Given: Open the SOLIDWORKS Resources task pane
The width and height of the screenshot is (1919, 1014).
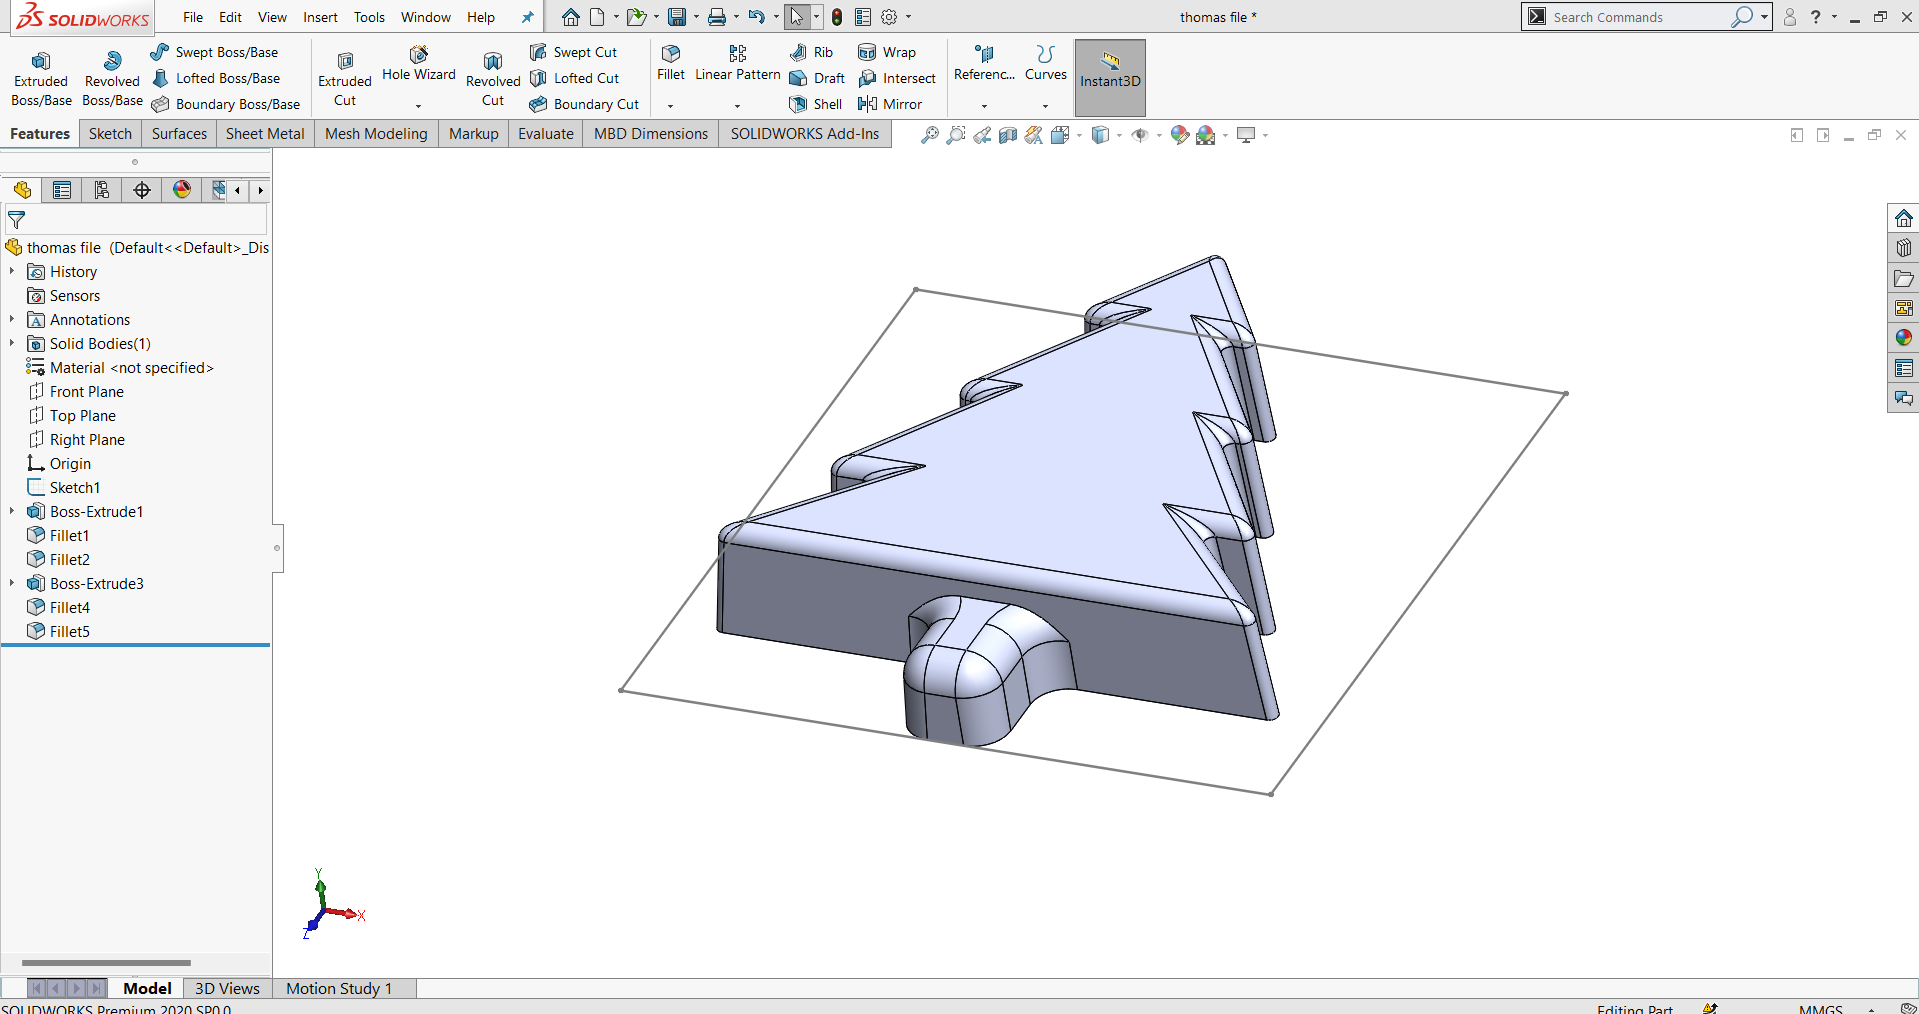Looking at the screenshot, I should (1904, 218).
